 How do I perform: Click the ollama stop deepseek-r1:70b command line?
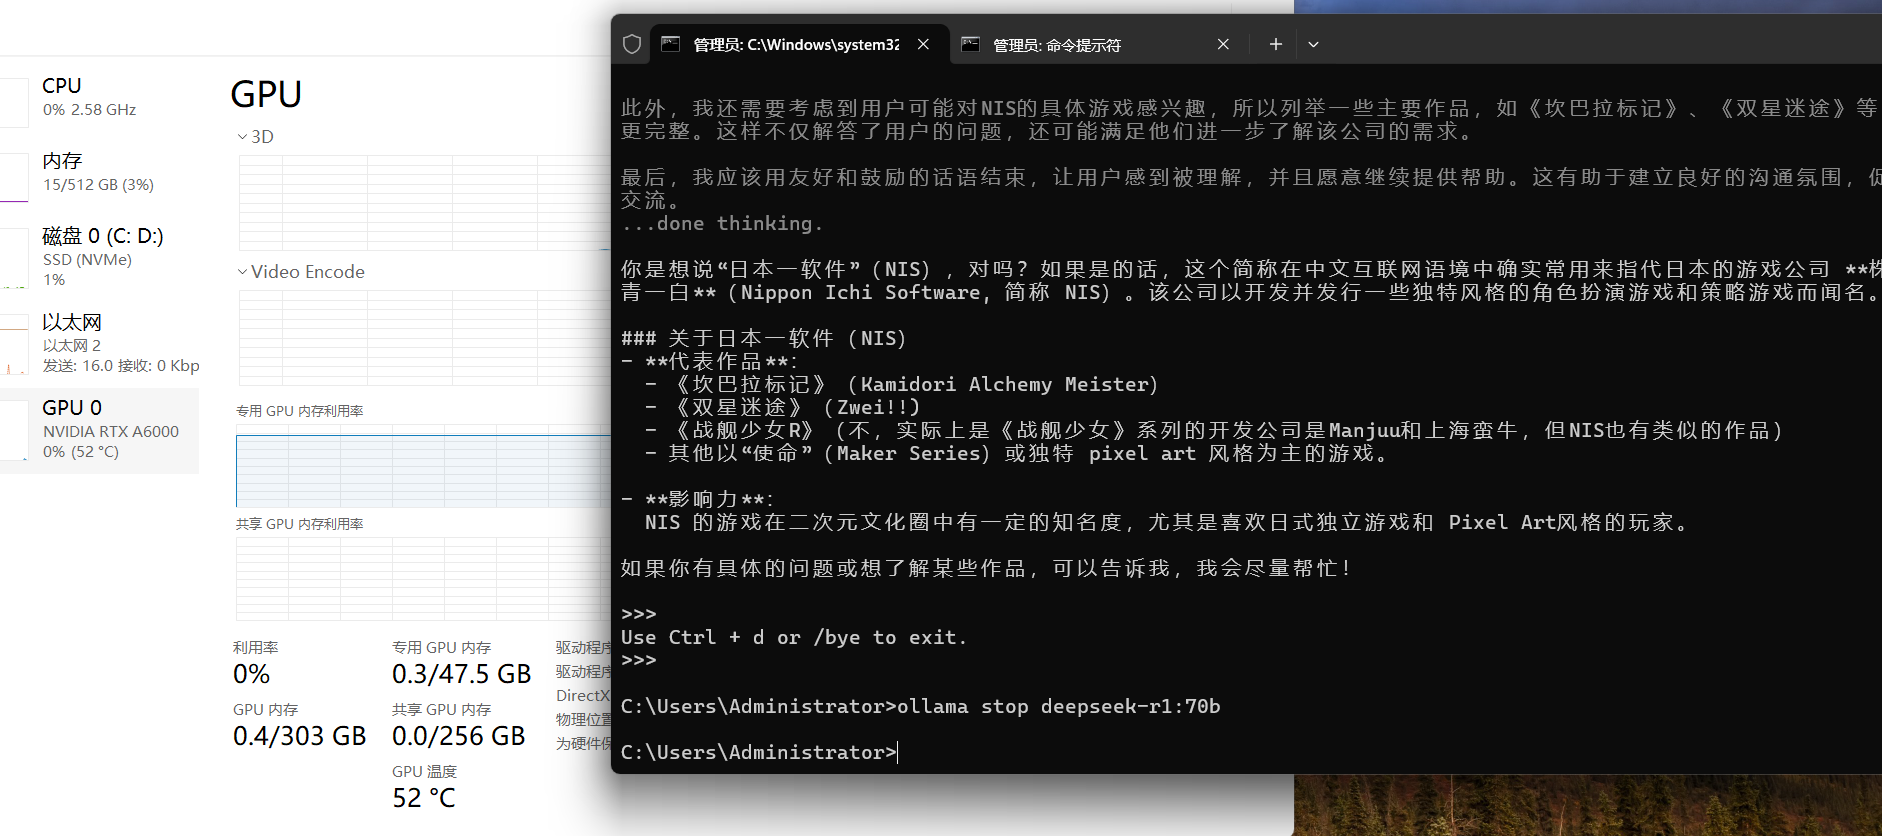click(x=920, y=707)
